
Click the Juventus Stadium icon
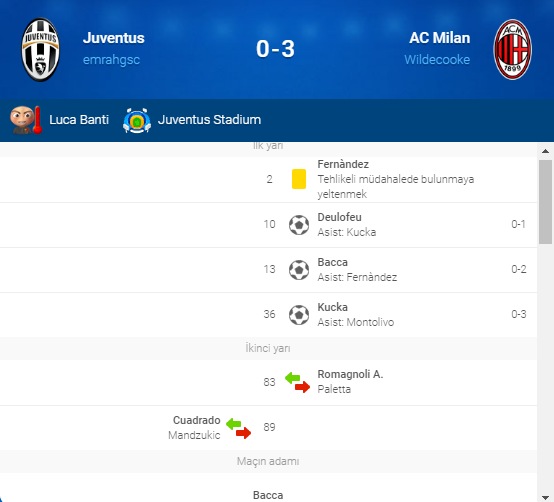coord(137,120)
